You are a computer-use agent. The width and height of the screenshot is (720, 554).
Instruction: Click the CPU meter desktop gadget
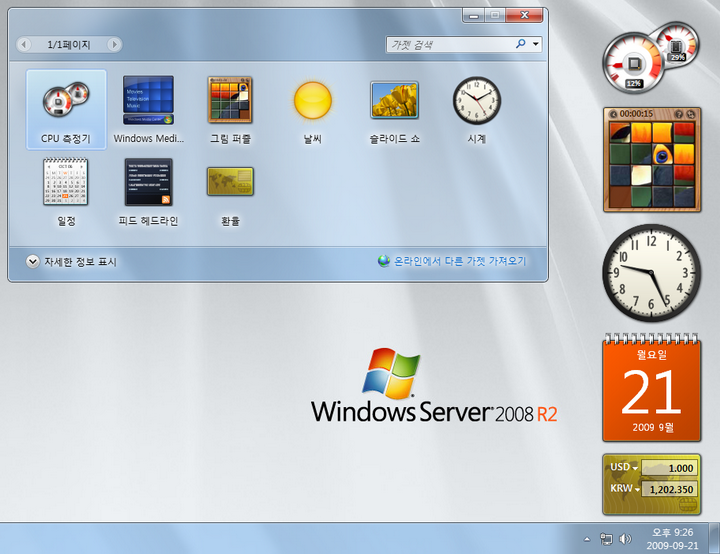click(634, 64)
